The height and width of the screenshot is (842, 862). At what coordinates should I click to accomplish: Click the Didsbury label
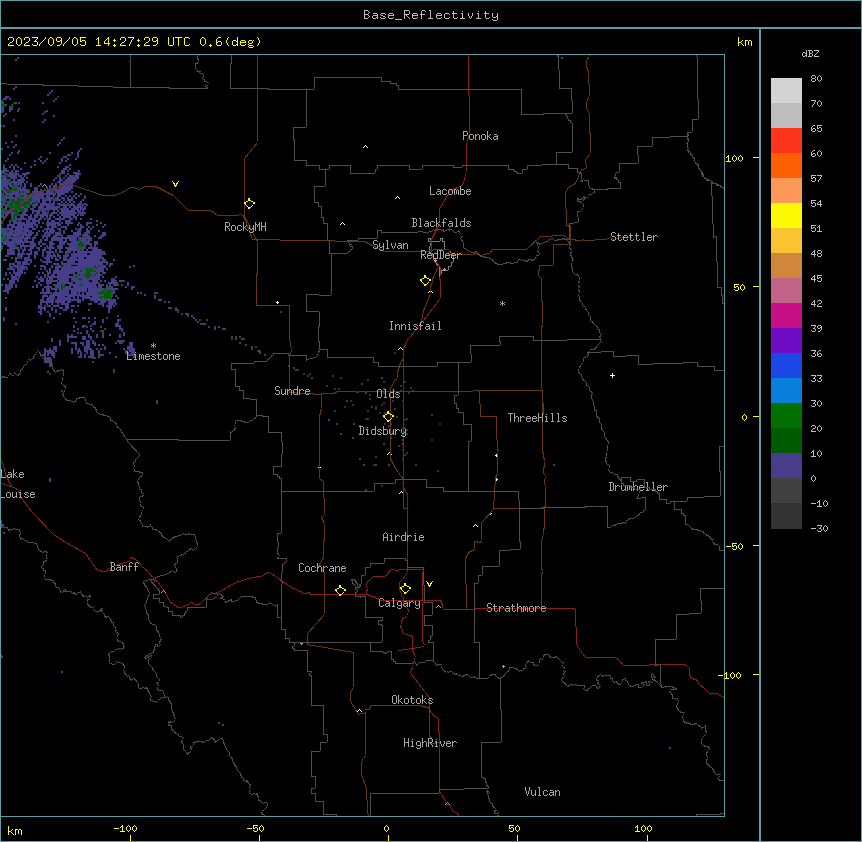[383, 431]
